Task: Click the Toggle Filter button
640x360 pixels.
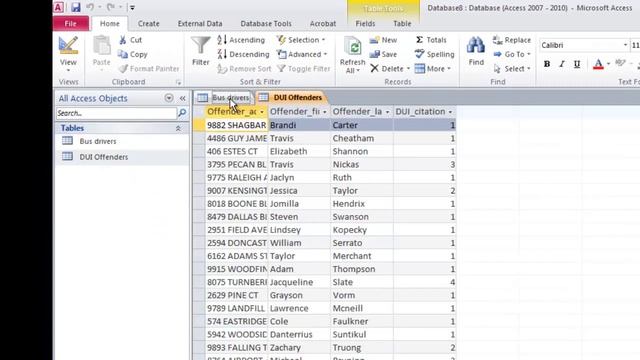Action: point(304,69)
